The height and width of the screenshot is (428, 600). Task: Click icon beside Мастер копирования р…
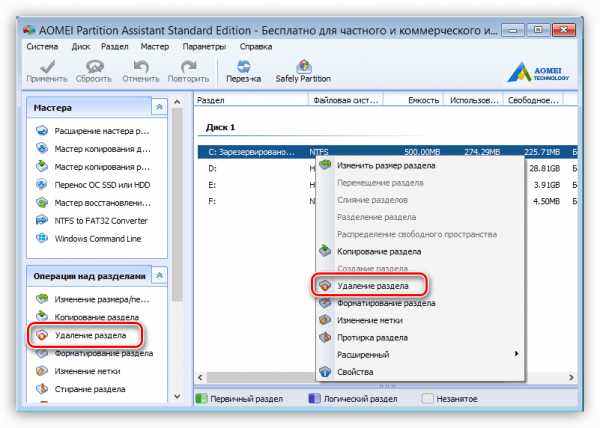coord(42,166)
